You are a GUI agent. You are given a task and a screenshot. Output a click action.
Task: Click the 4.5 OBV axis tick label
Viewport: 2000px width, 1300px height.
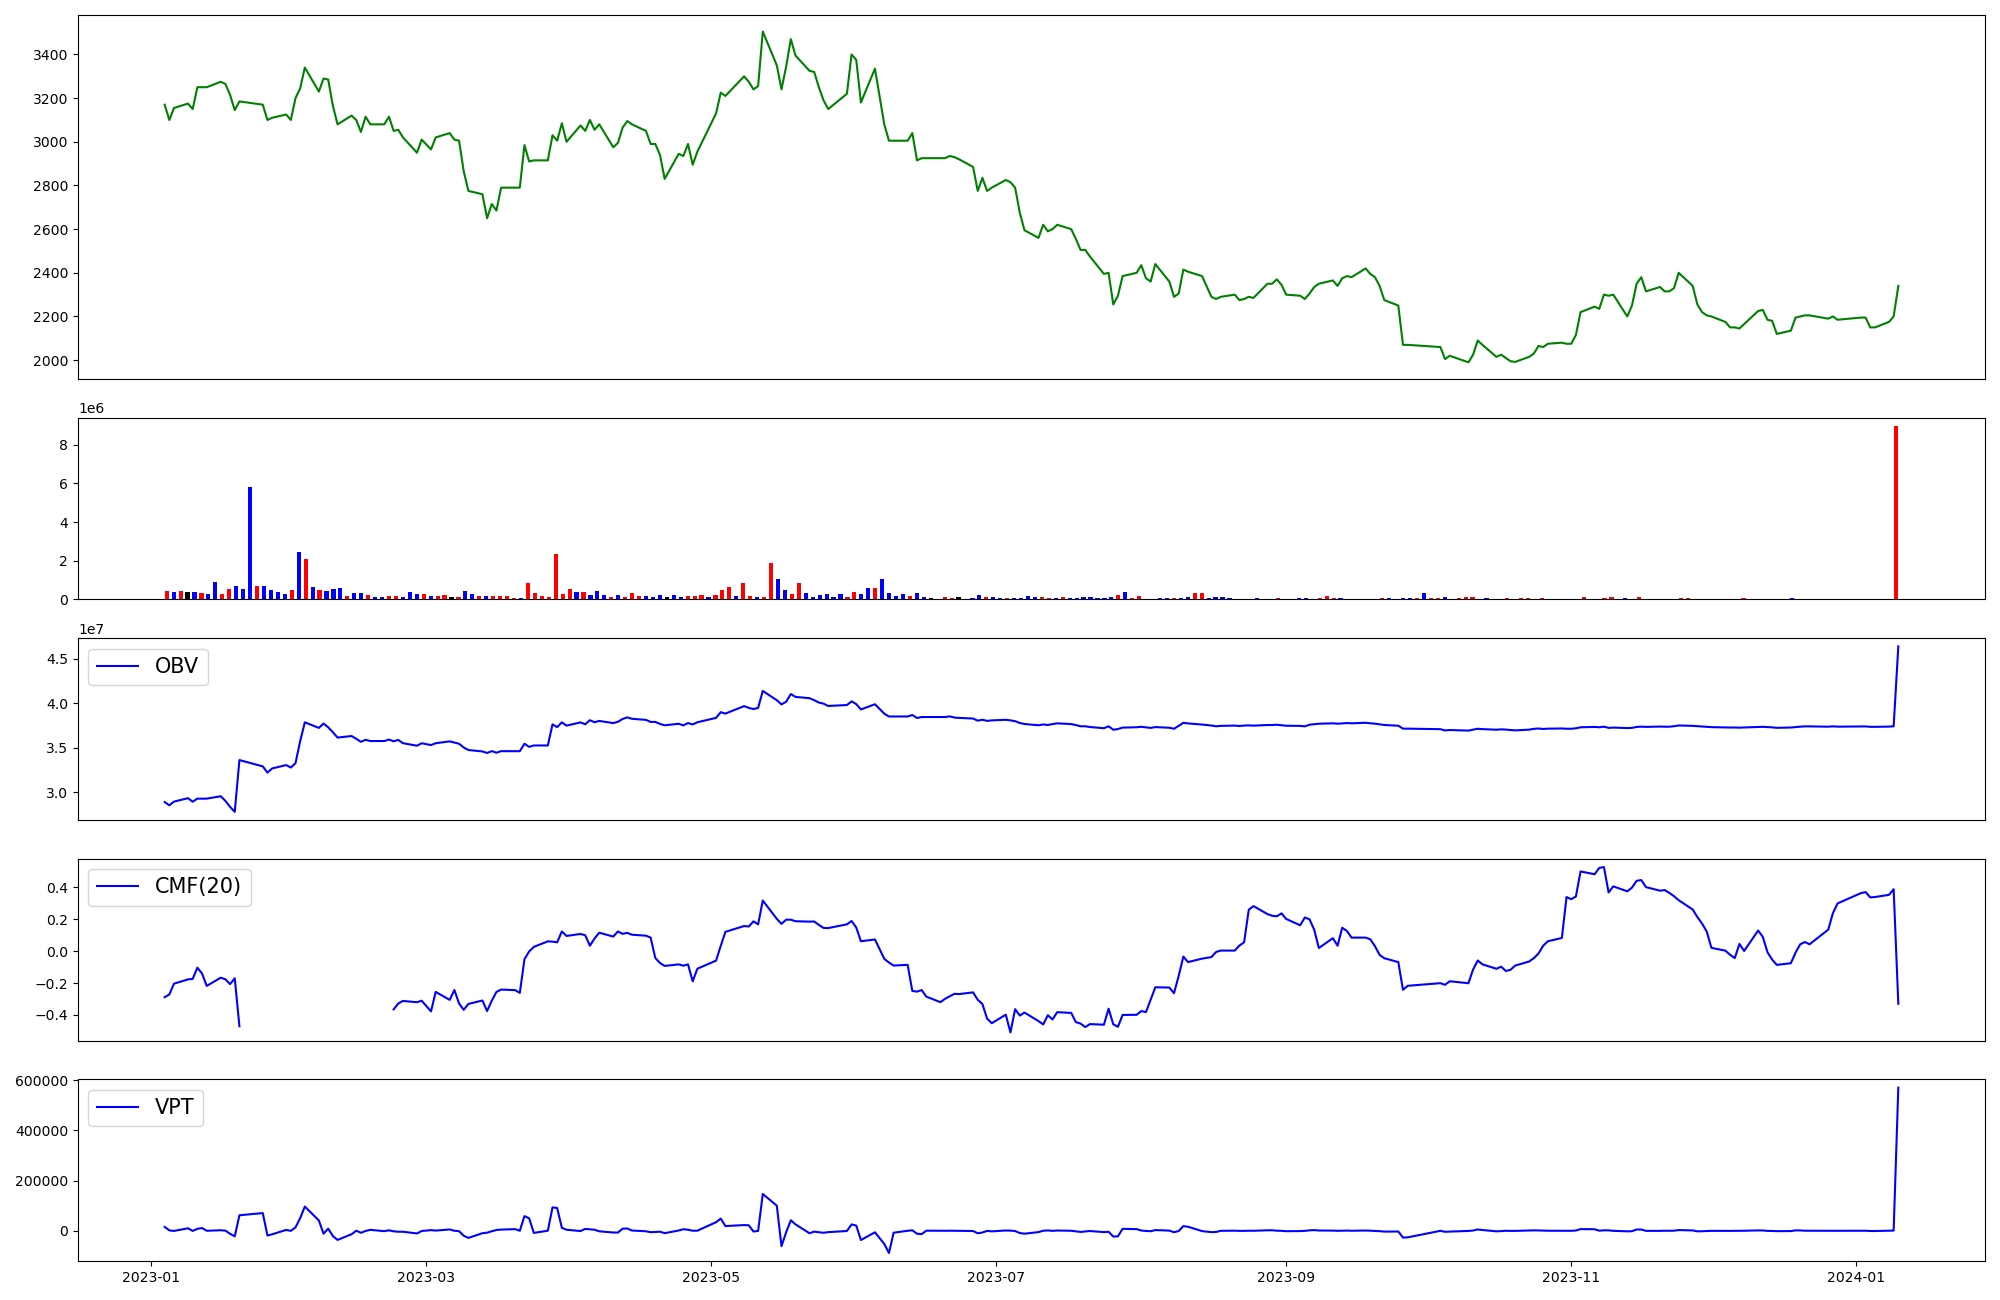pos(56,659)
